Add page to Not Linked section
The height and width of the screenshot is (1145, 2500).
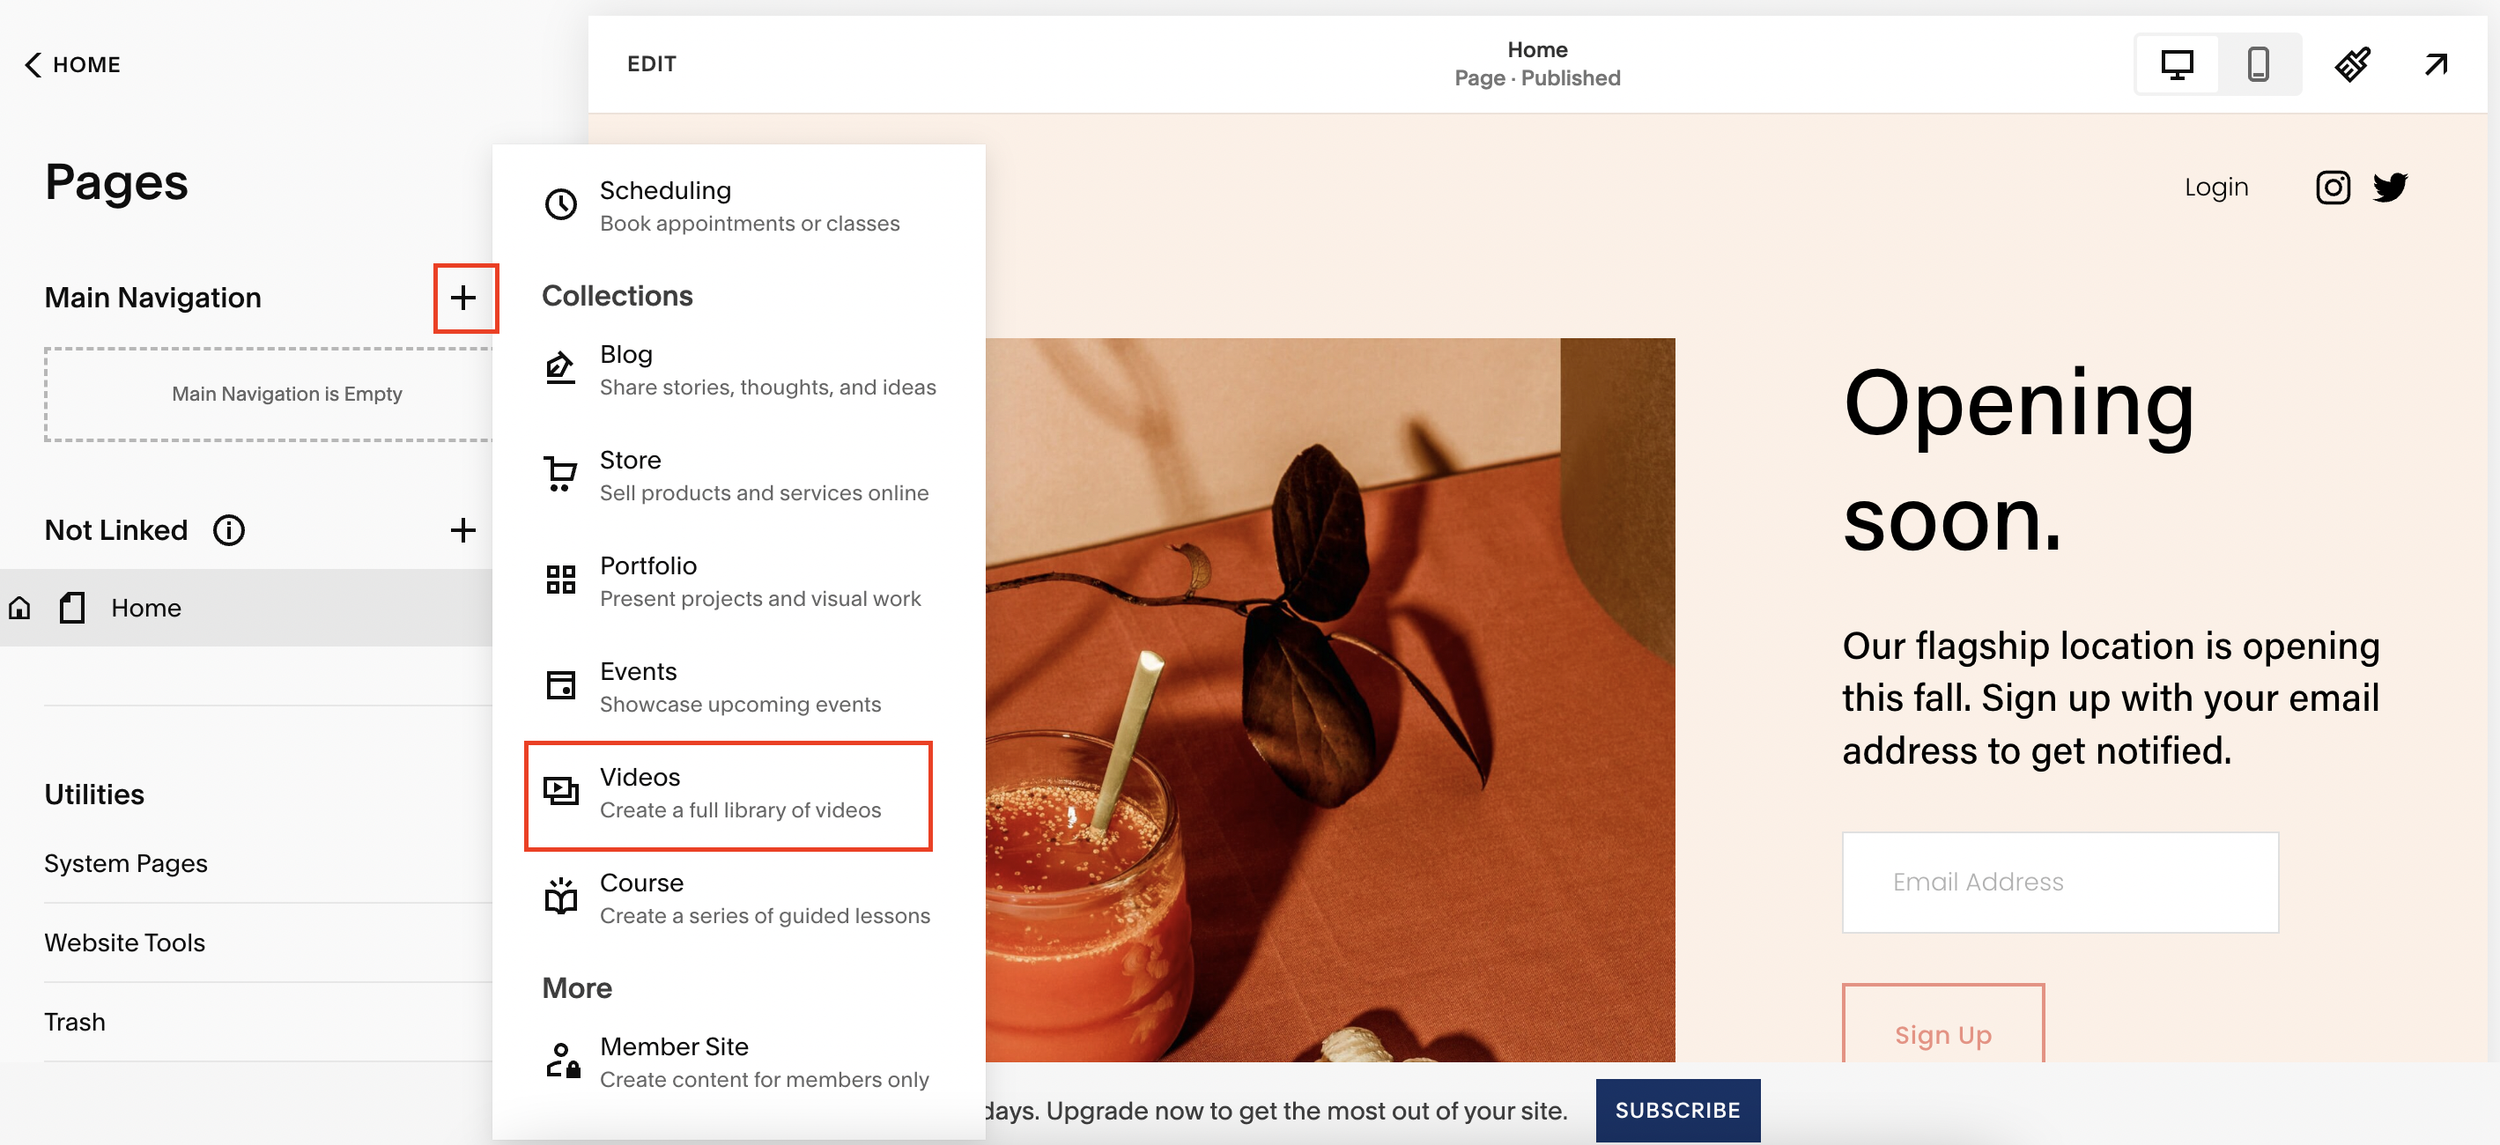tap(462, 530)
